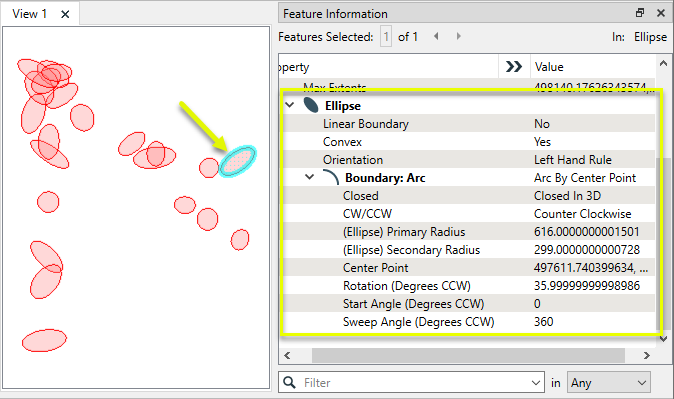Screen dimensions: 674x399
Task: Click the horizontal scrollbar right arrow
Action: pos(646,356)
